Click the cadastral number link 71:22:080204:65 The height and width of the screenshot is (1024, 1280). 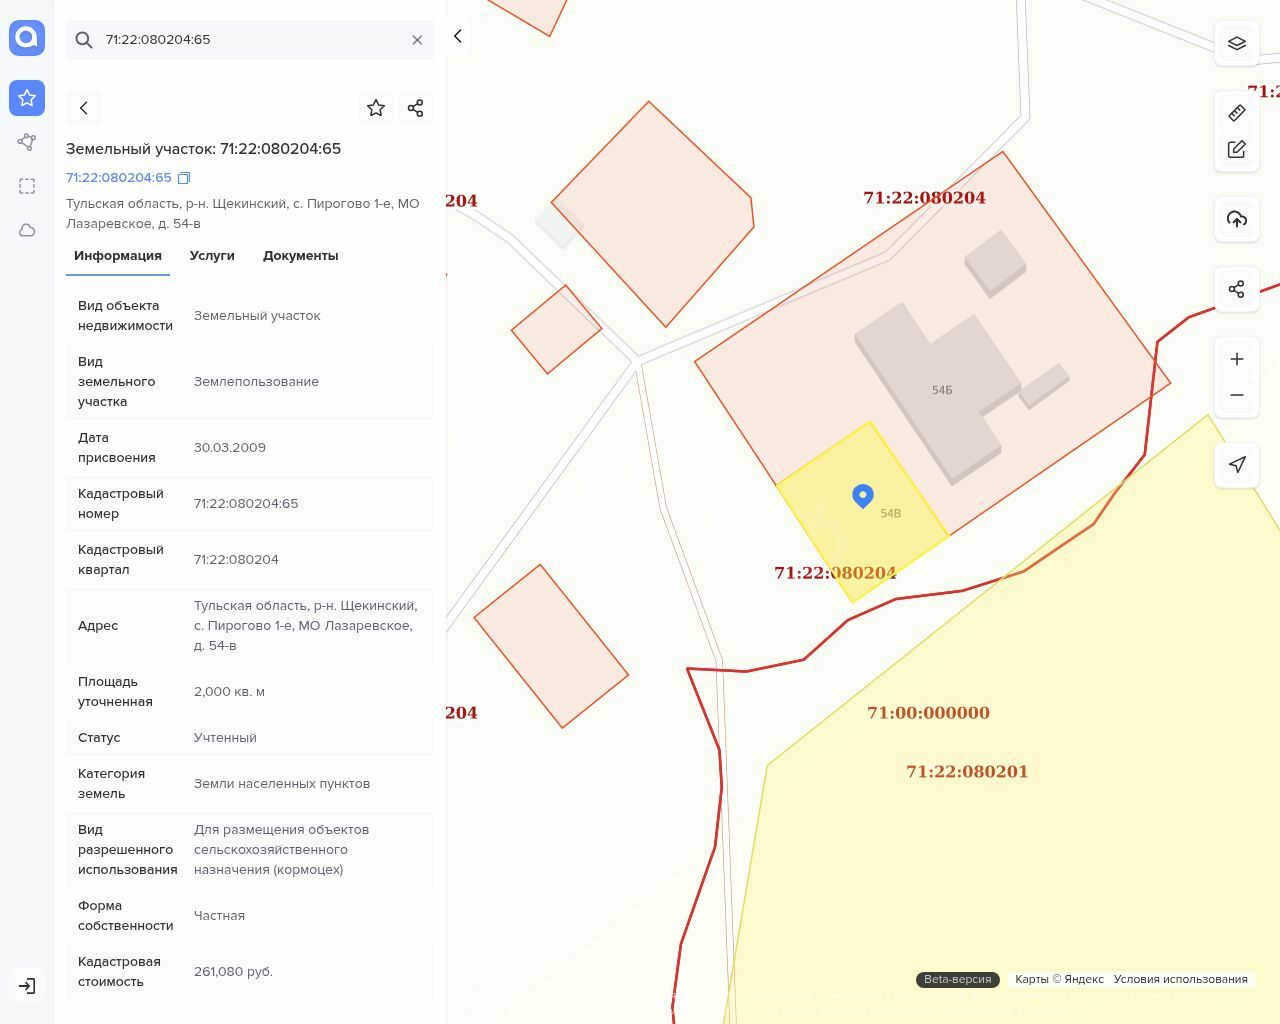point(119,178)
